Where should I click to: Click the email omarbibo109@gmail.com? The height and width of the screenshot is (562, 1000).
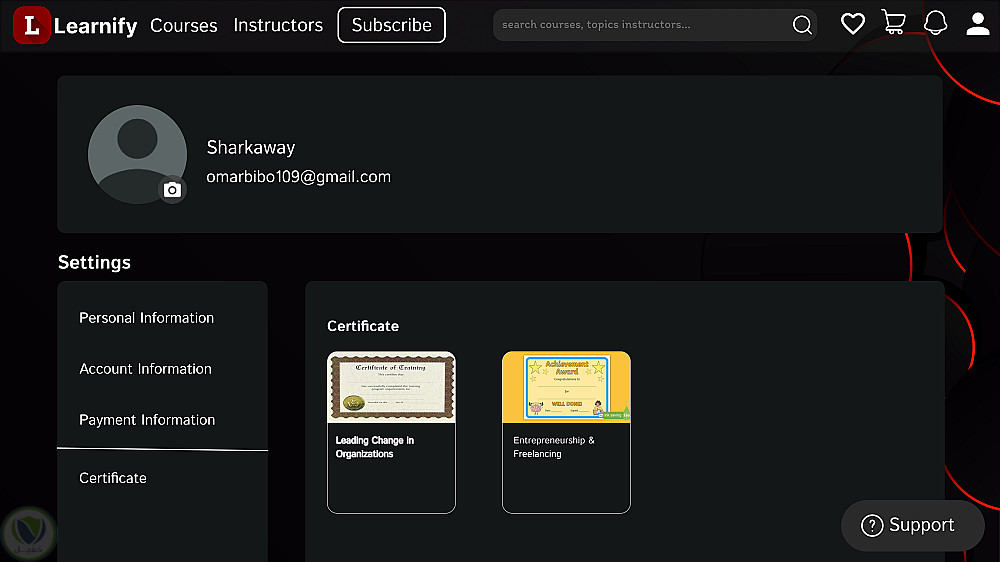(x=298, y=177)
